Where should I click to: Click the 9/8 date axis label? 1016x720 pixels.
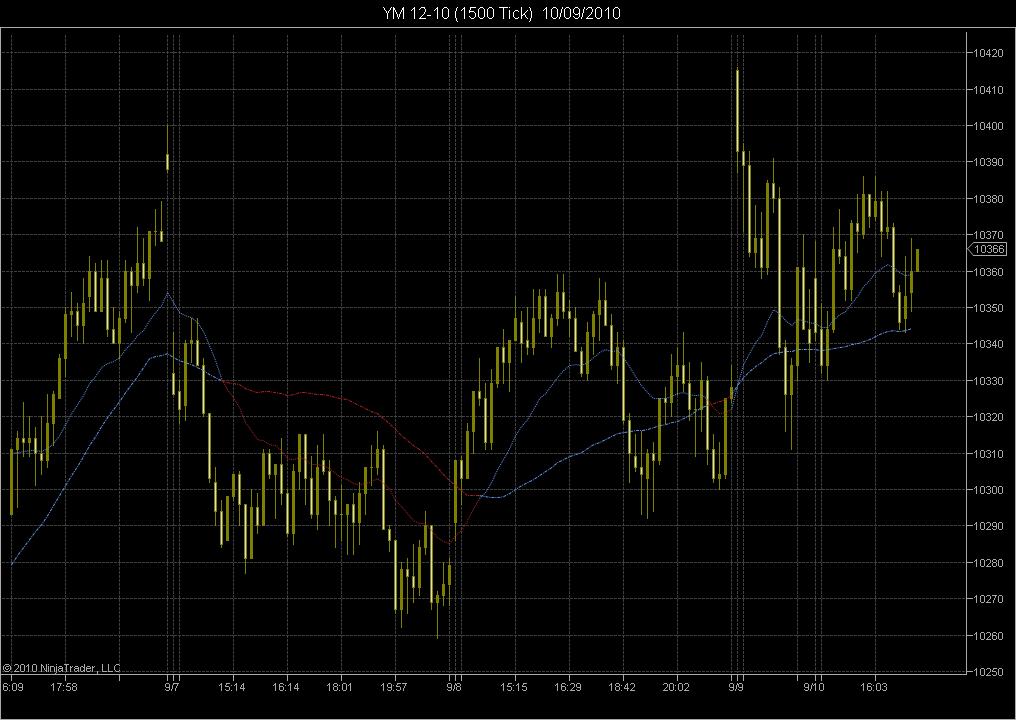click(455, 687)
